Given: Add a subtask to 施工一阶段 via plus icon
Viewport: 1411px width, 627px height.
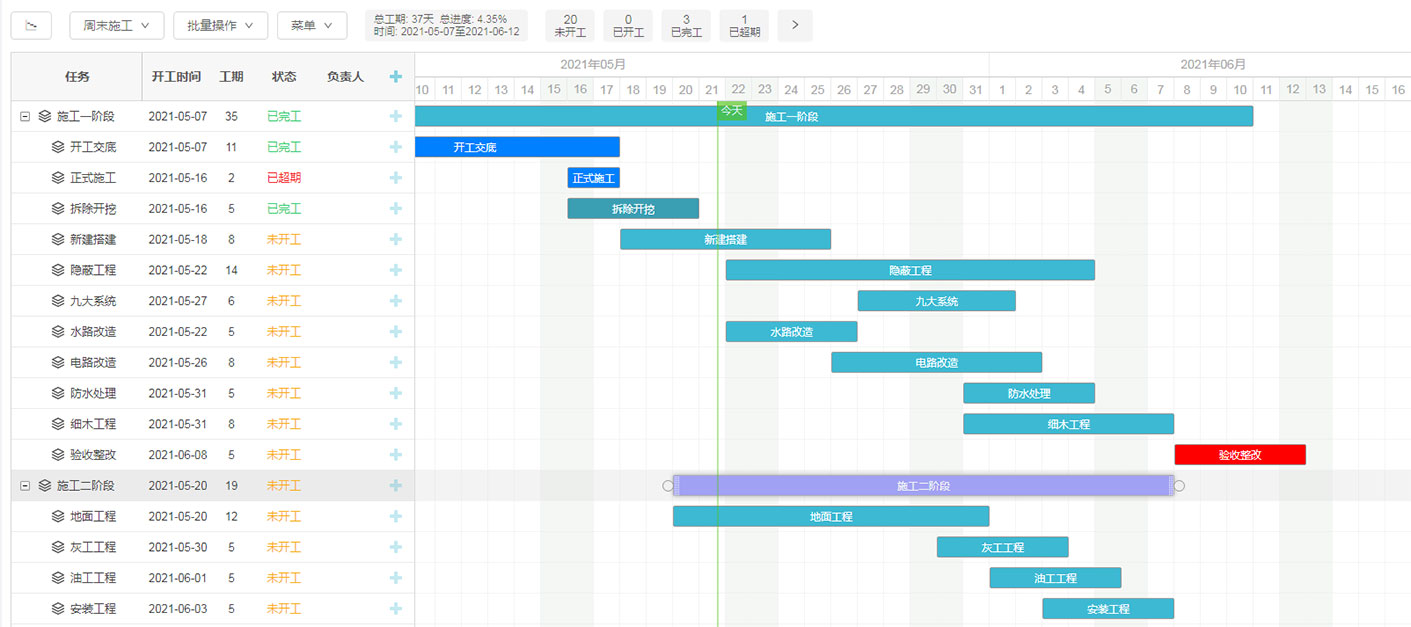Looking at the screenshot, I should point(395,116).
